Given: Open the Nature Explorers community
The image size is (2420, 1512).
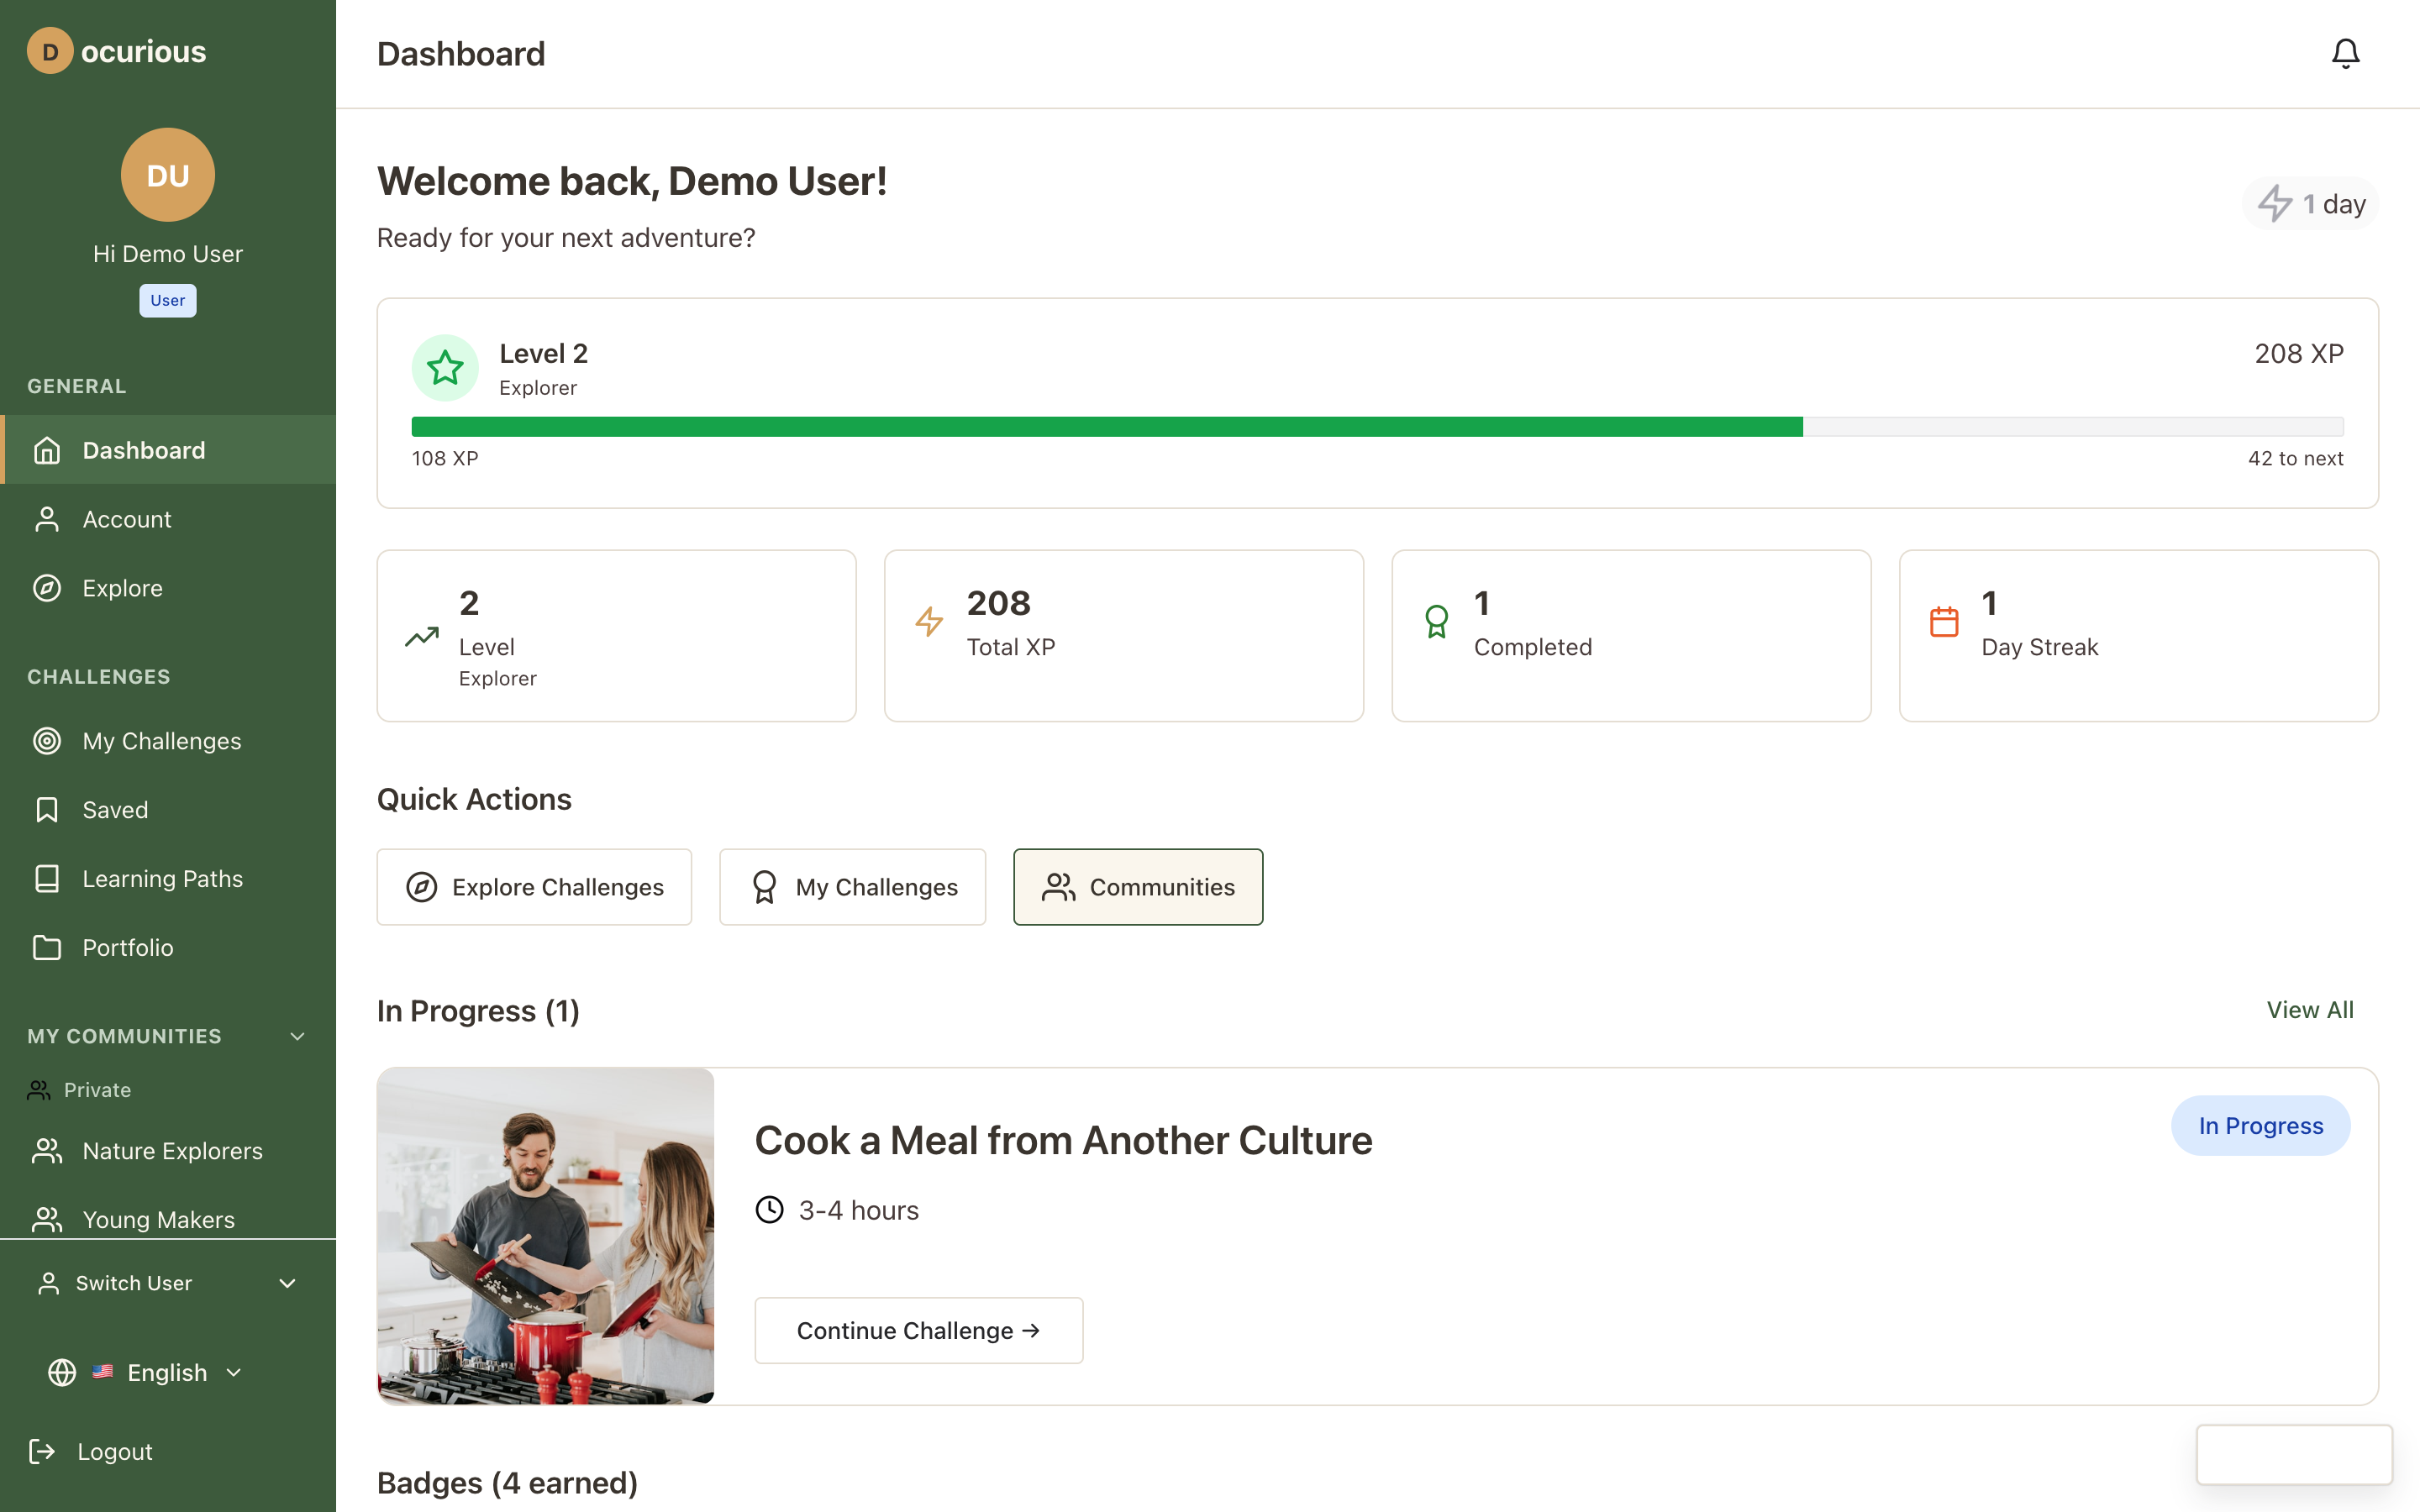Looking at the screenshot, I should [x=172, y=1151].
